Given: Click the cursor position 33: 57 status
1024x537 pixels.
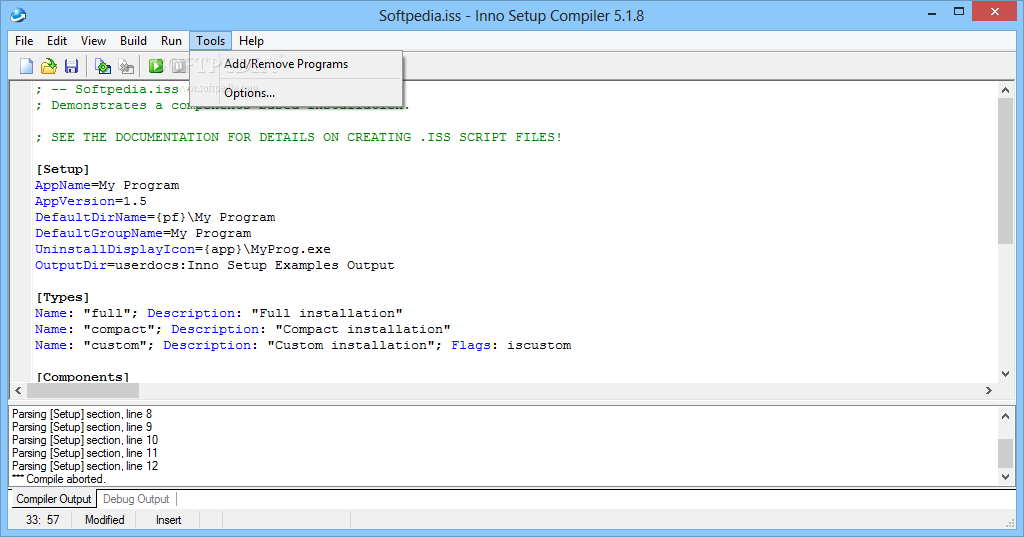Looking at the screenshot, I should click(42, 520).
